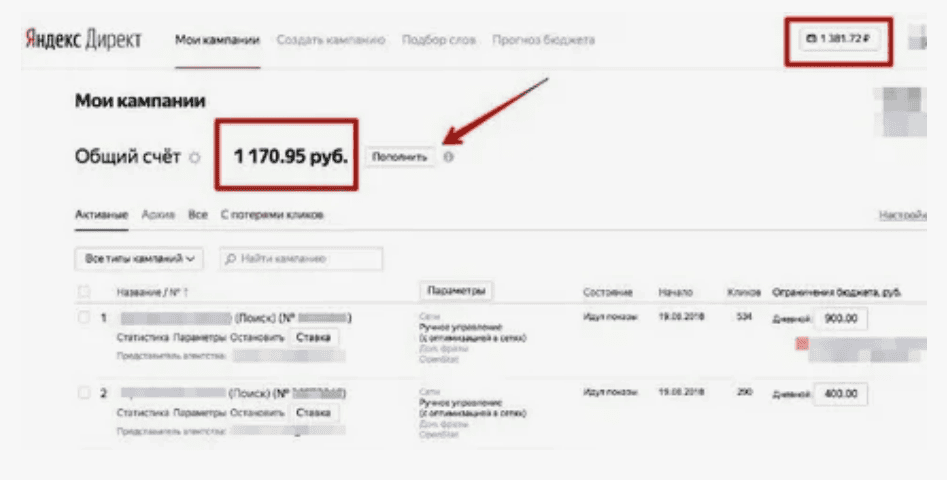Viewport: 947px width, 480px height.
Task: Click the wallet balance 1 381.72 button
Action: (839, 39)
